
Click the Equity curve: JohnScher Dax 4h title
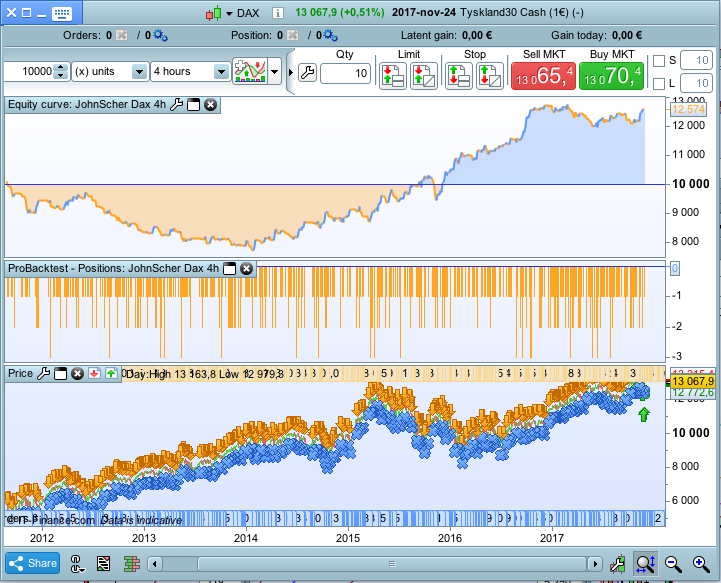tap(87, 104)
